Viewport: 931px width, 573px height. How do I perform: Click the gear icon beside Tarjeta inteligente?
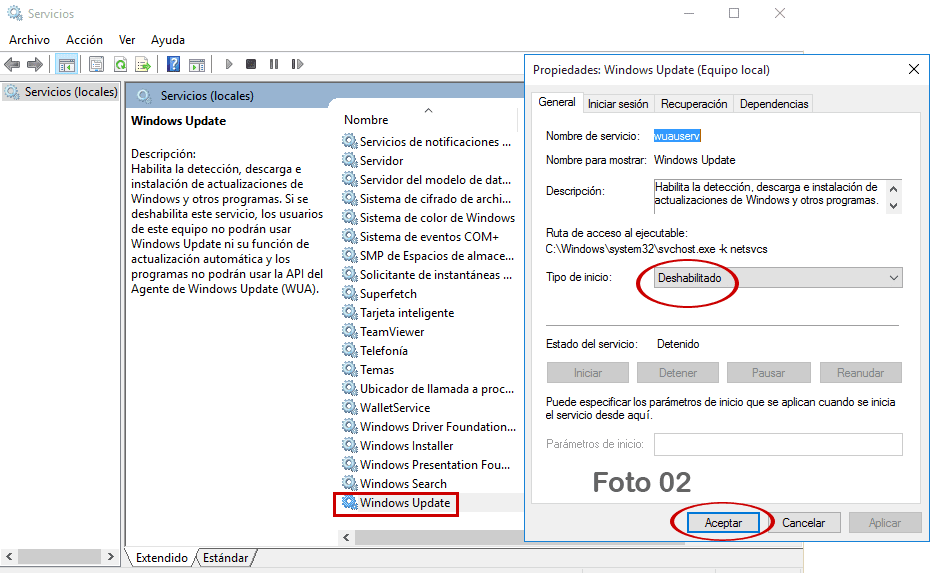point(349,312)
